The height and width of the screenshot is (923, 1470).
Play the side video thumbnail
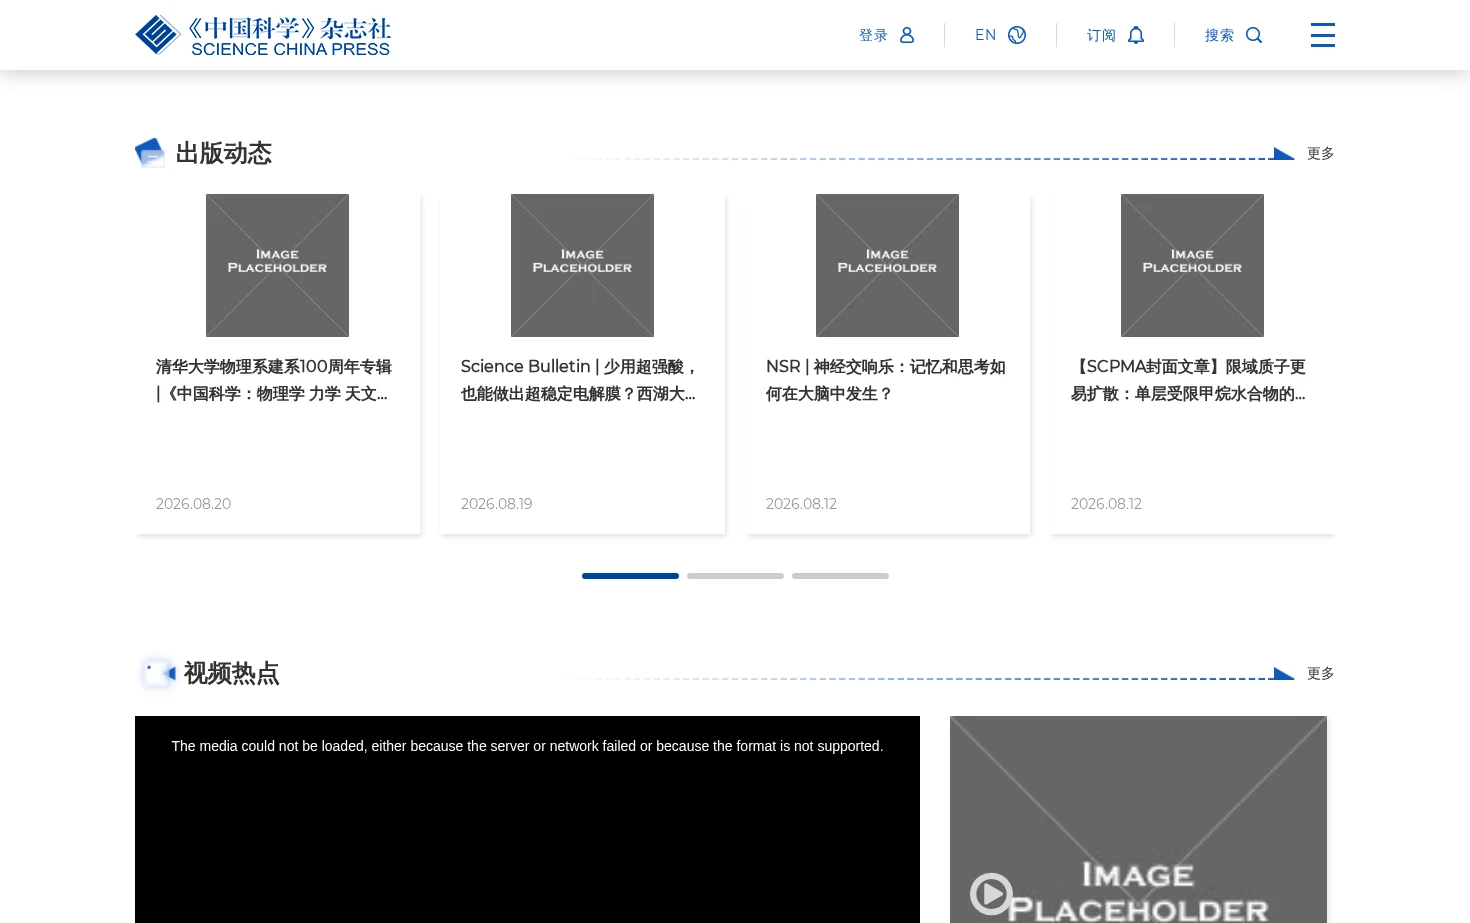pyautogui.click(x=991, y=894)
